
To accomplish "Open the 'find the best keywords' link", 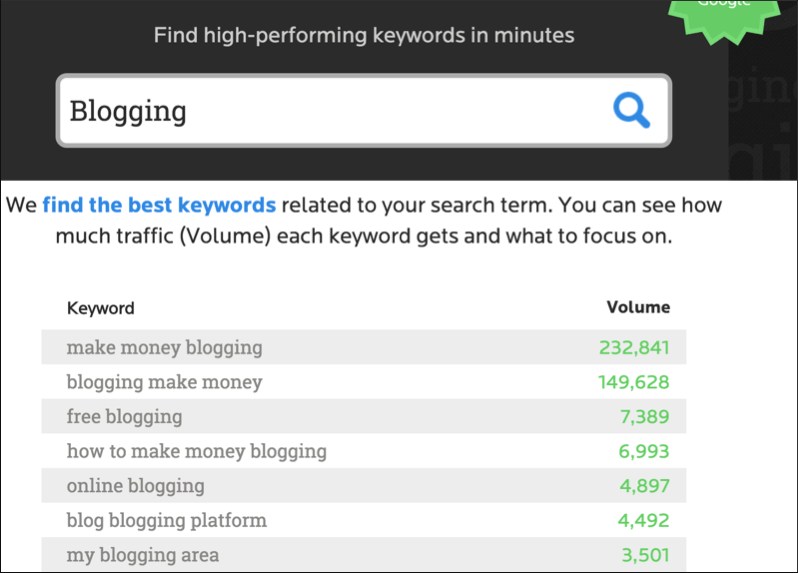I will [159, 205].
